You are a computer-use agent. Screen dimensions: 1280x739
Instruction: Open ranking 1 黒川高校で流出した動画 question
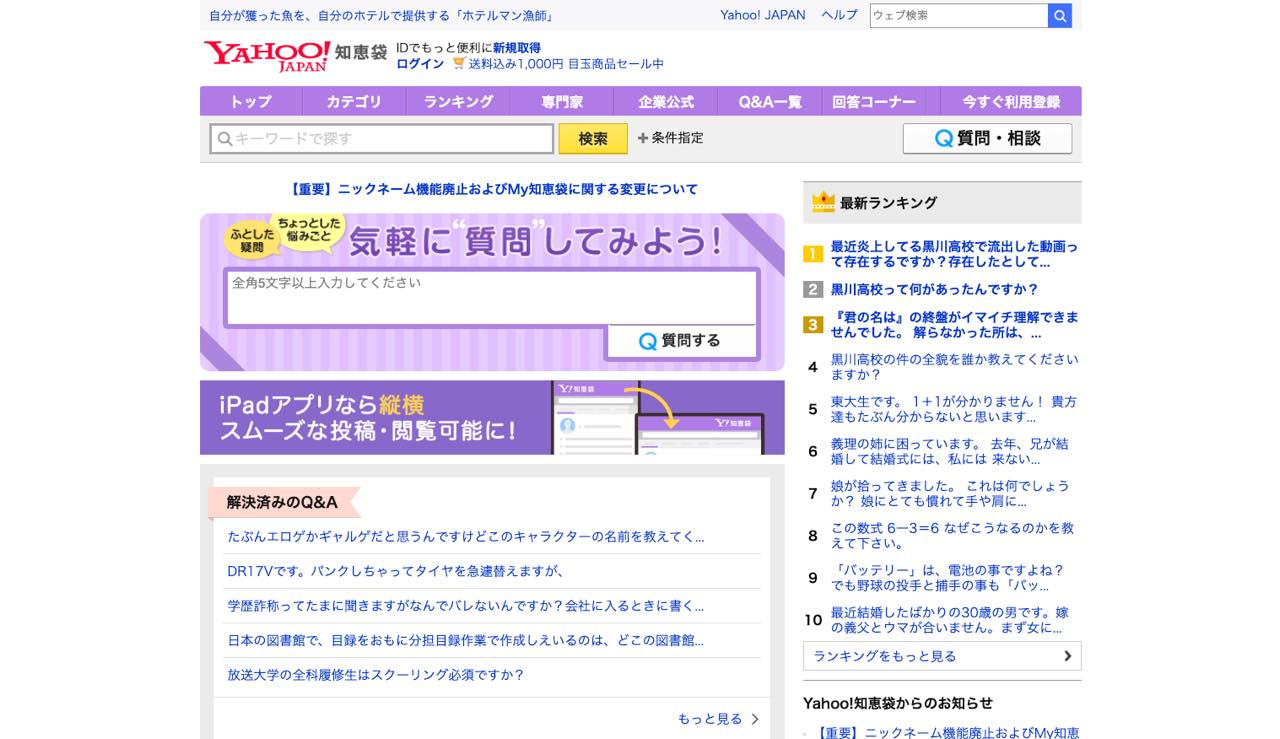pos(954,254)
